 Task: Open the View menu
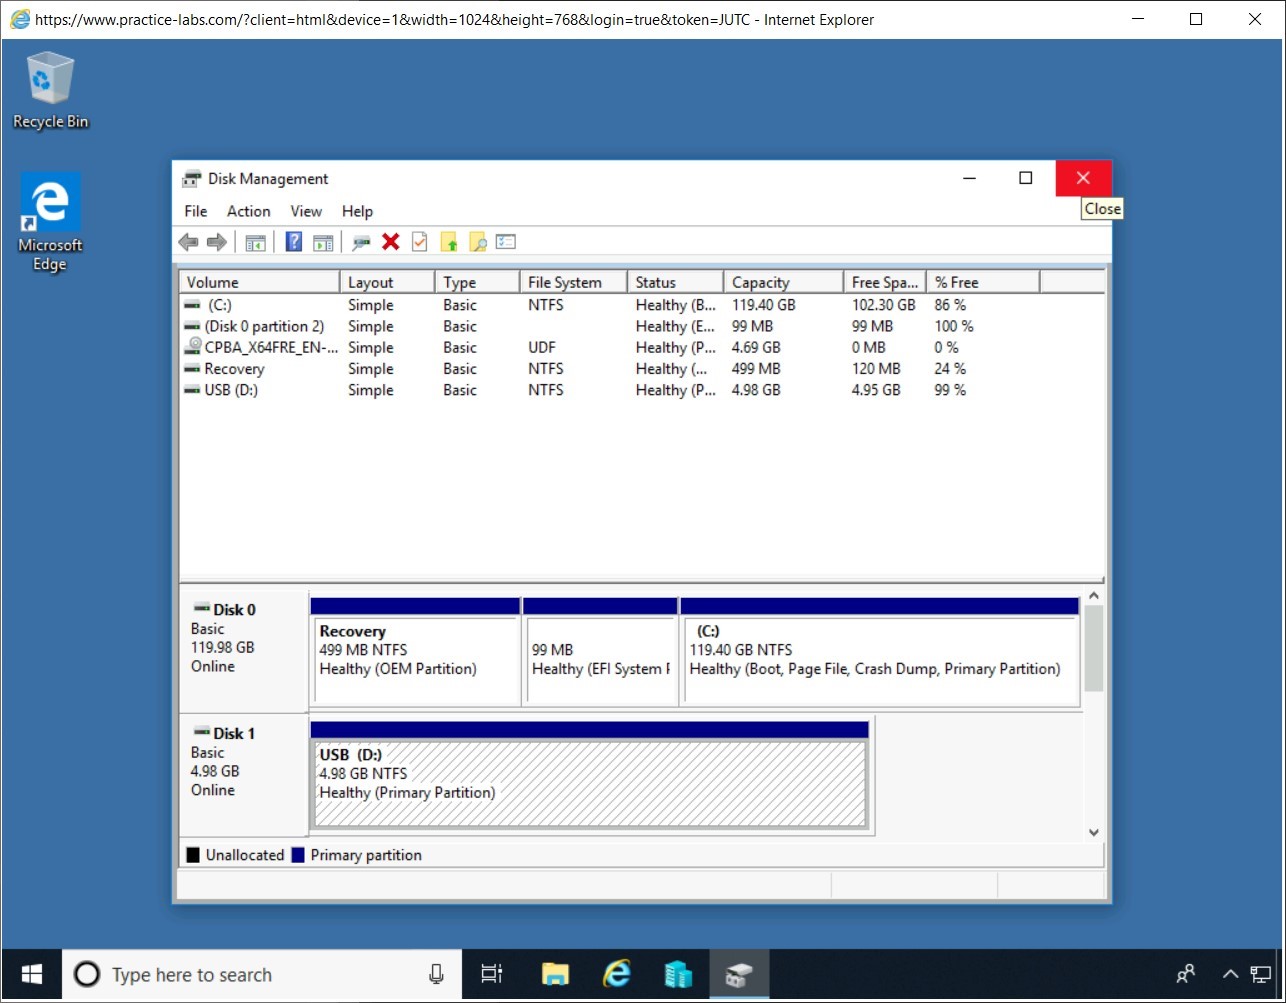tap(306, 211)
